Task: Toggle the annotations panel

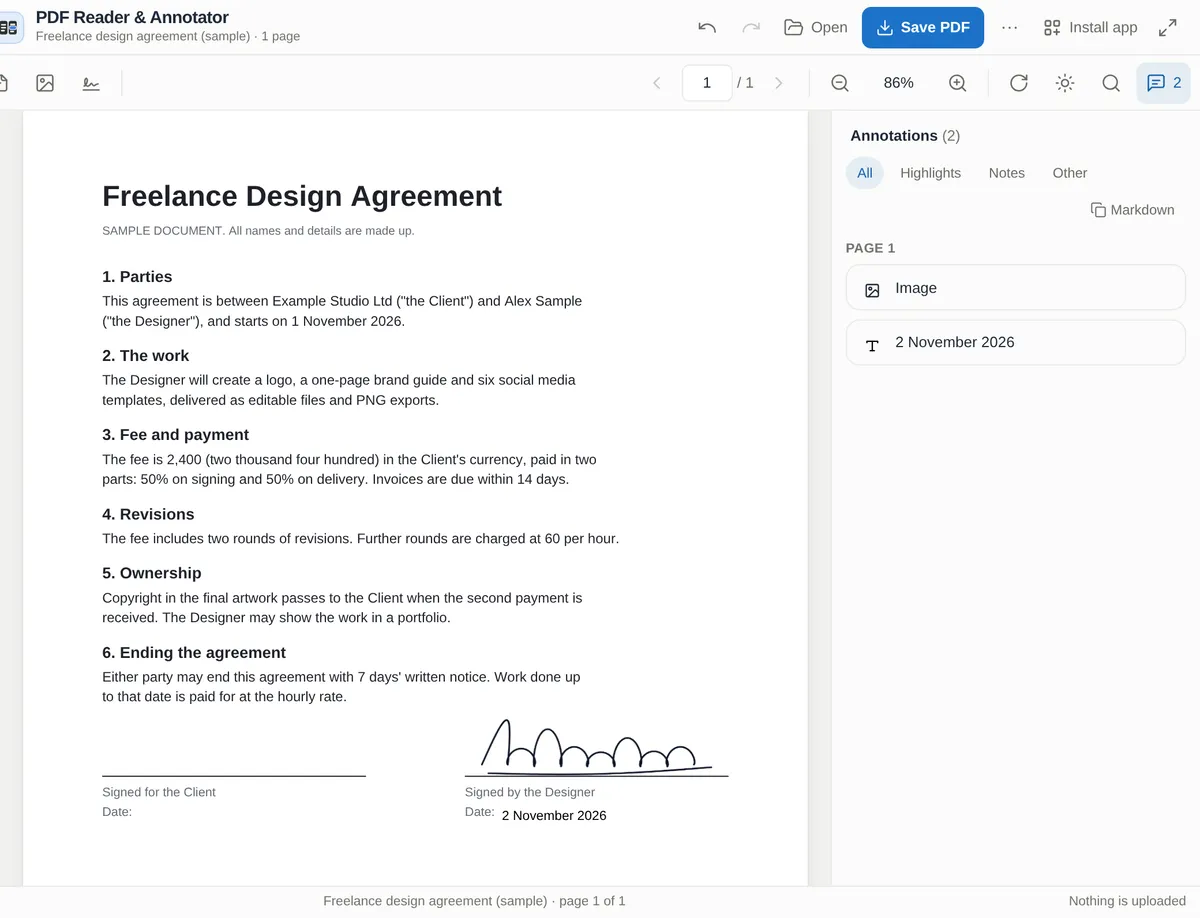Action: click(x=1163, y=83)
